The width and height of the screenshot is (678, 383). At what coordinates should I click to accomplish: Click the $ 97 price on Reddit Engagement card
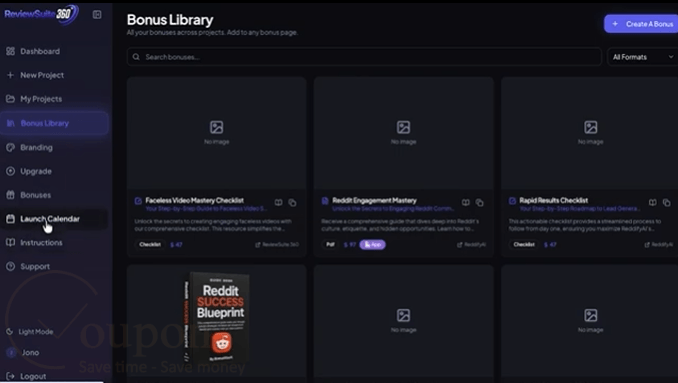pos(349,245)
